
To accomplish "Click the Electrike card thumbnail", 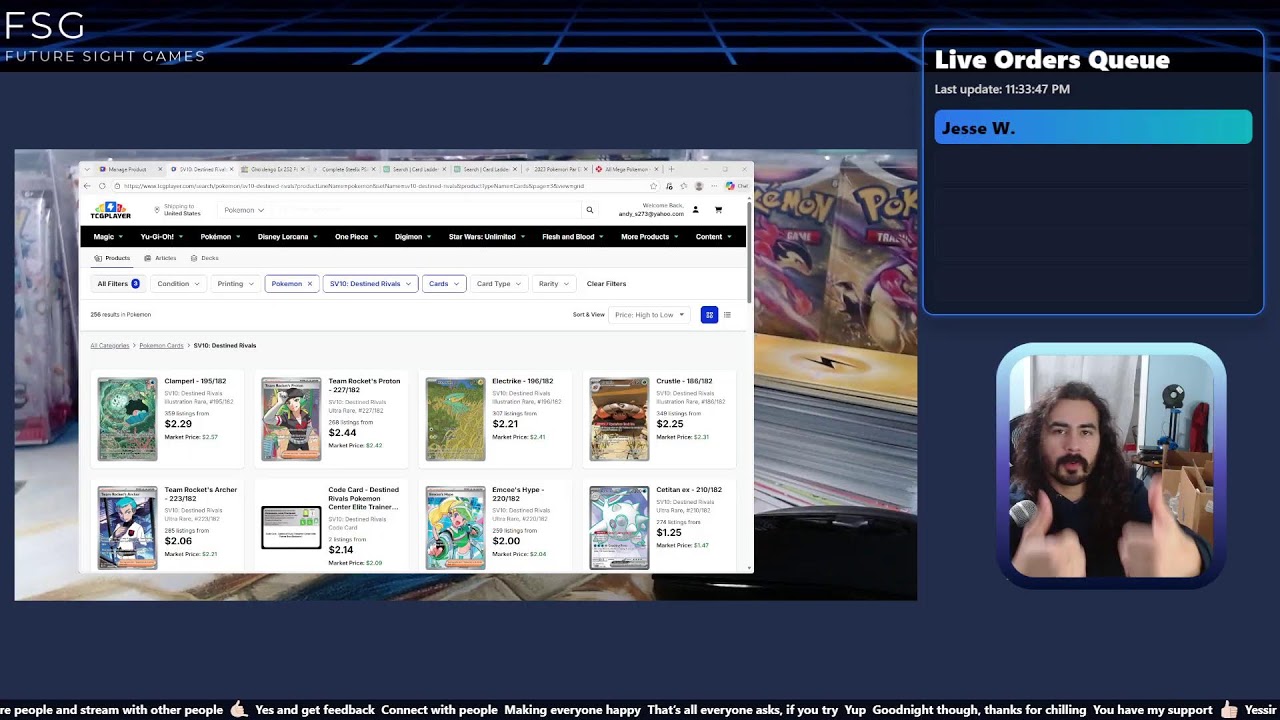I will [x=455, y=419].
